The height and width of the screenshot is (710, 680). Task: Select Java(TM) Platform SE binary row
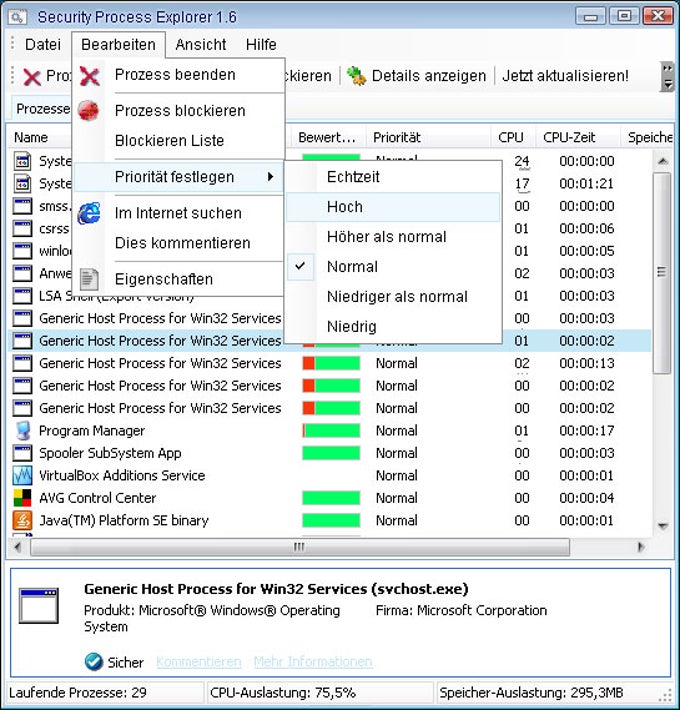tap(330, 520)
